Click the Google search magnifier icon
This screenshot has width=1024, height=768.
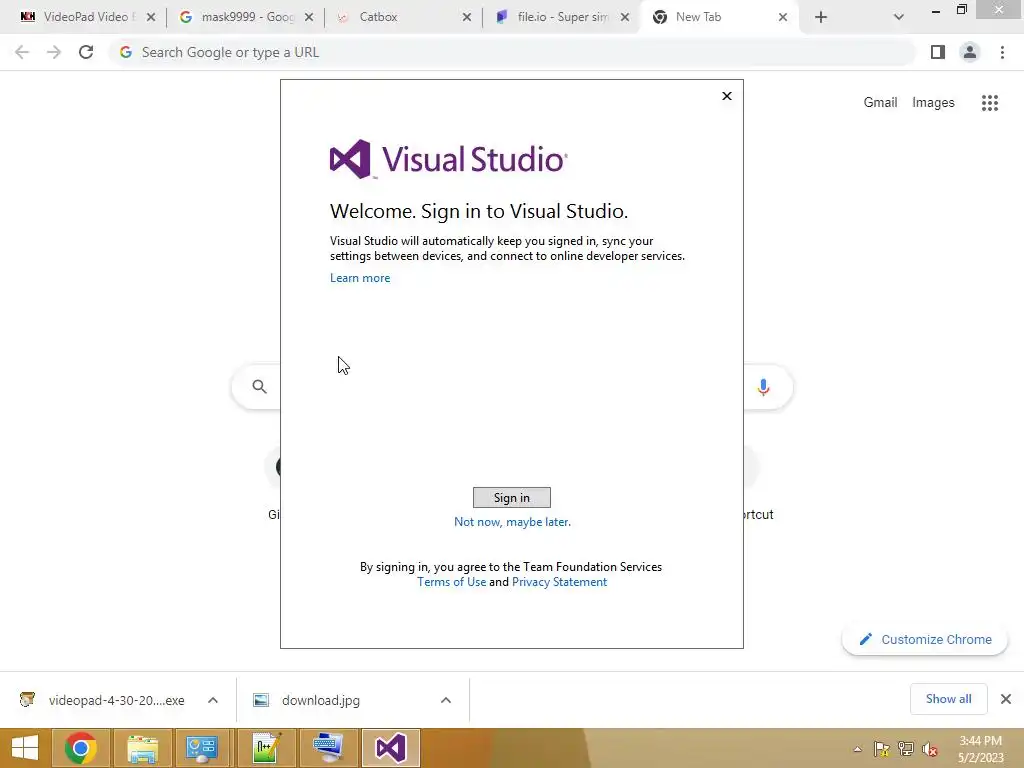(x=259, y=387)
